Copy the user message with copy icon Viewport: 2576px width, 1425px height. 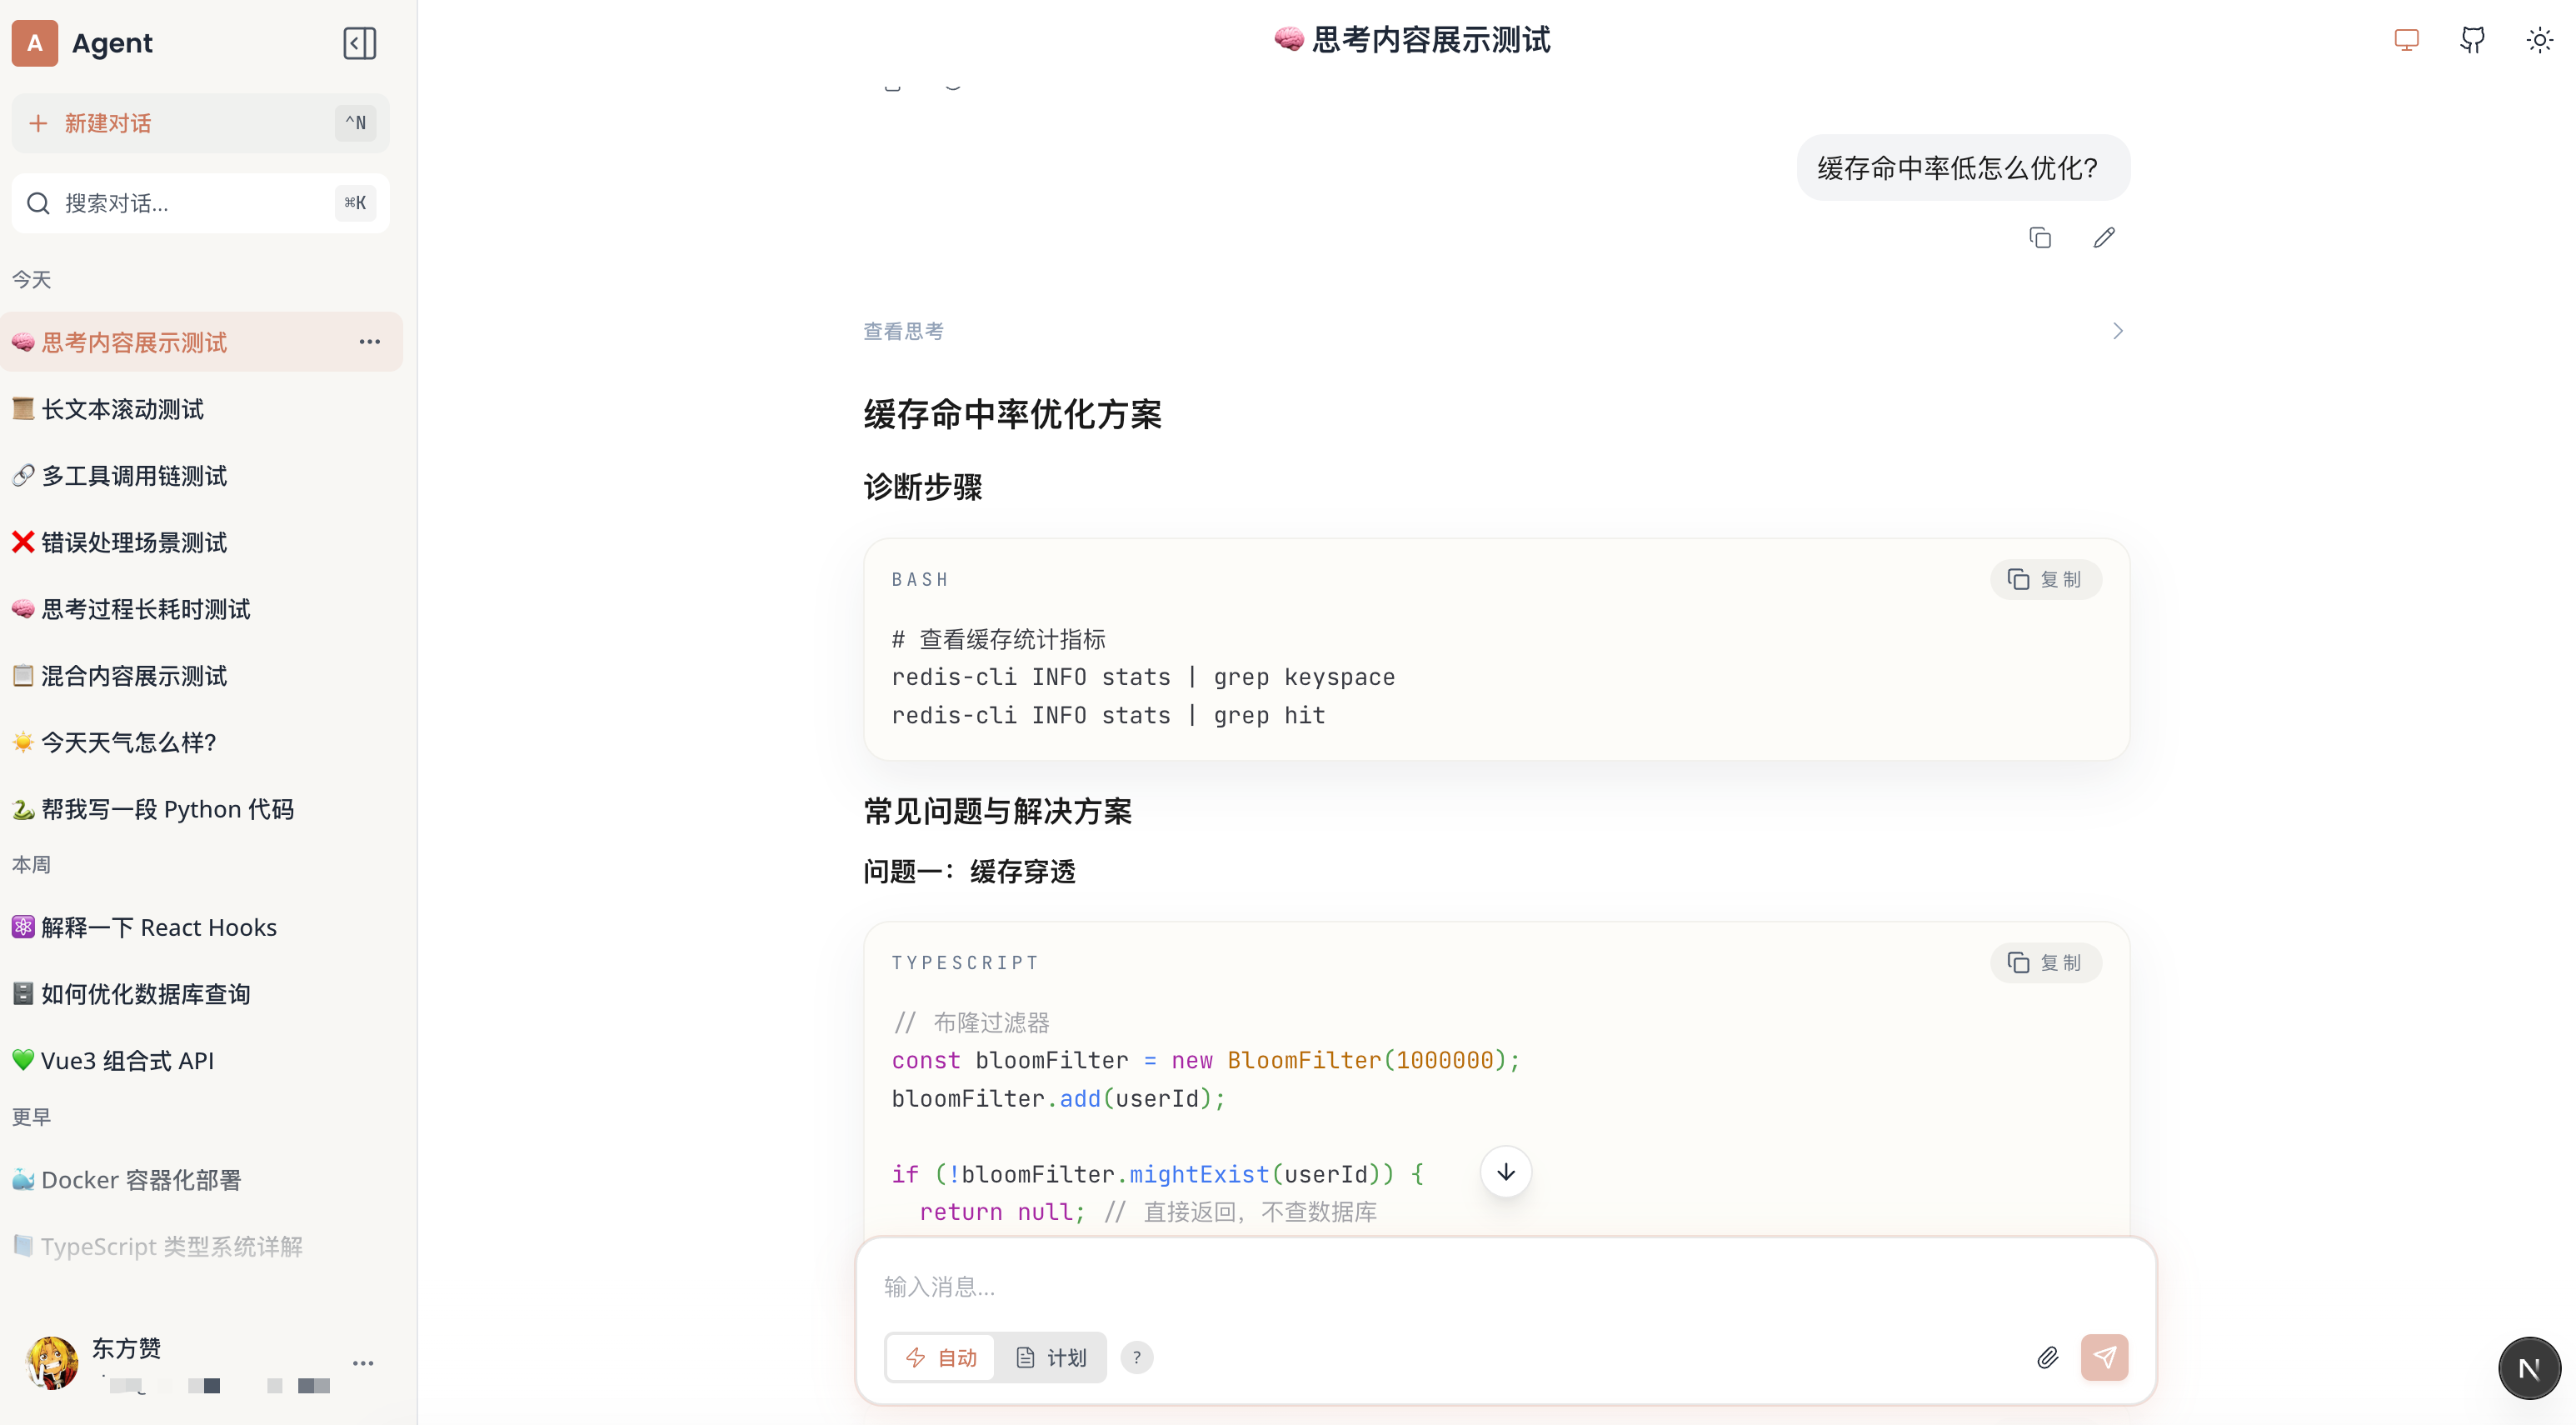point(2040,238)
